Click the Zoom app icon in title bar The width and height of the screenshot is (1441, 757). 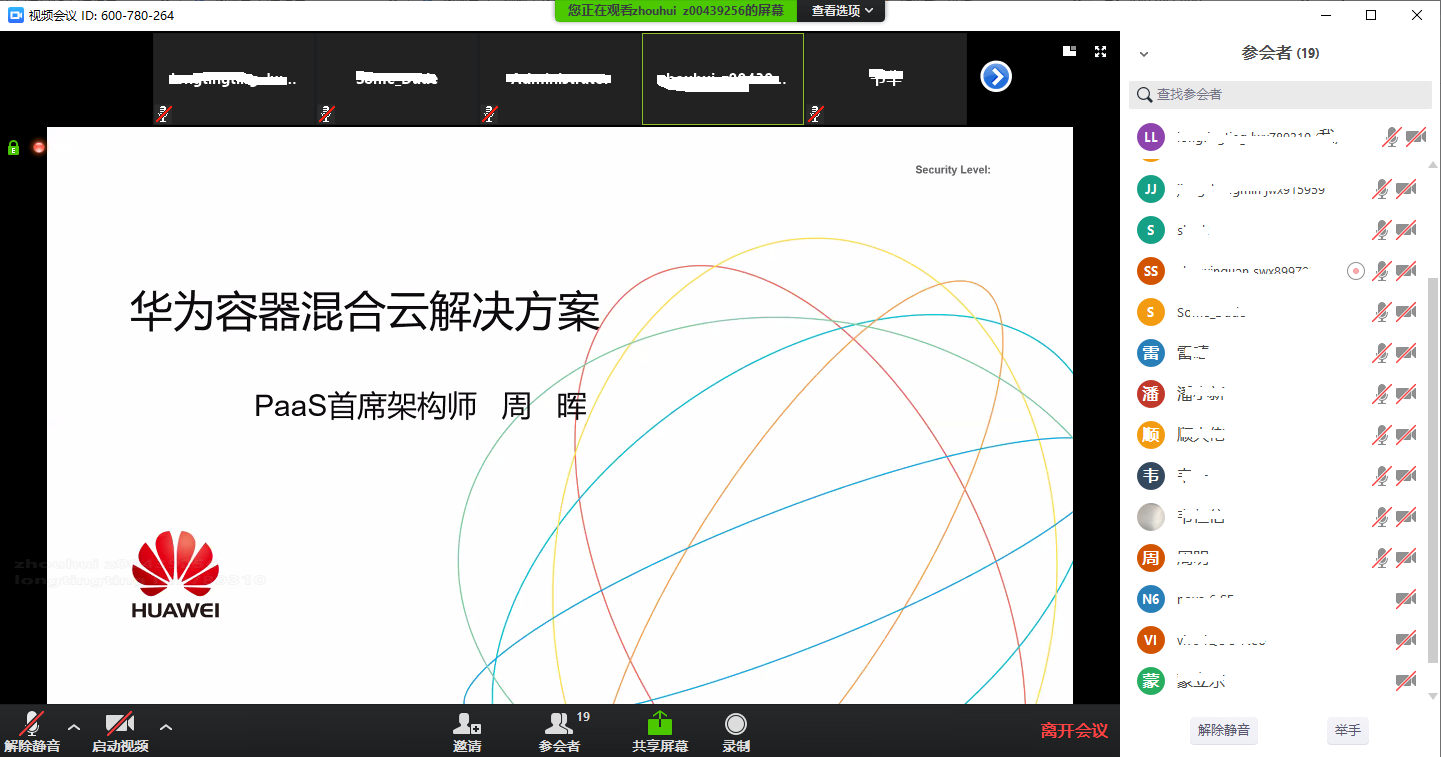point(15,15)
